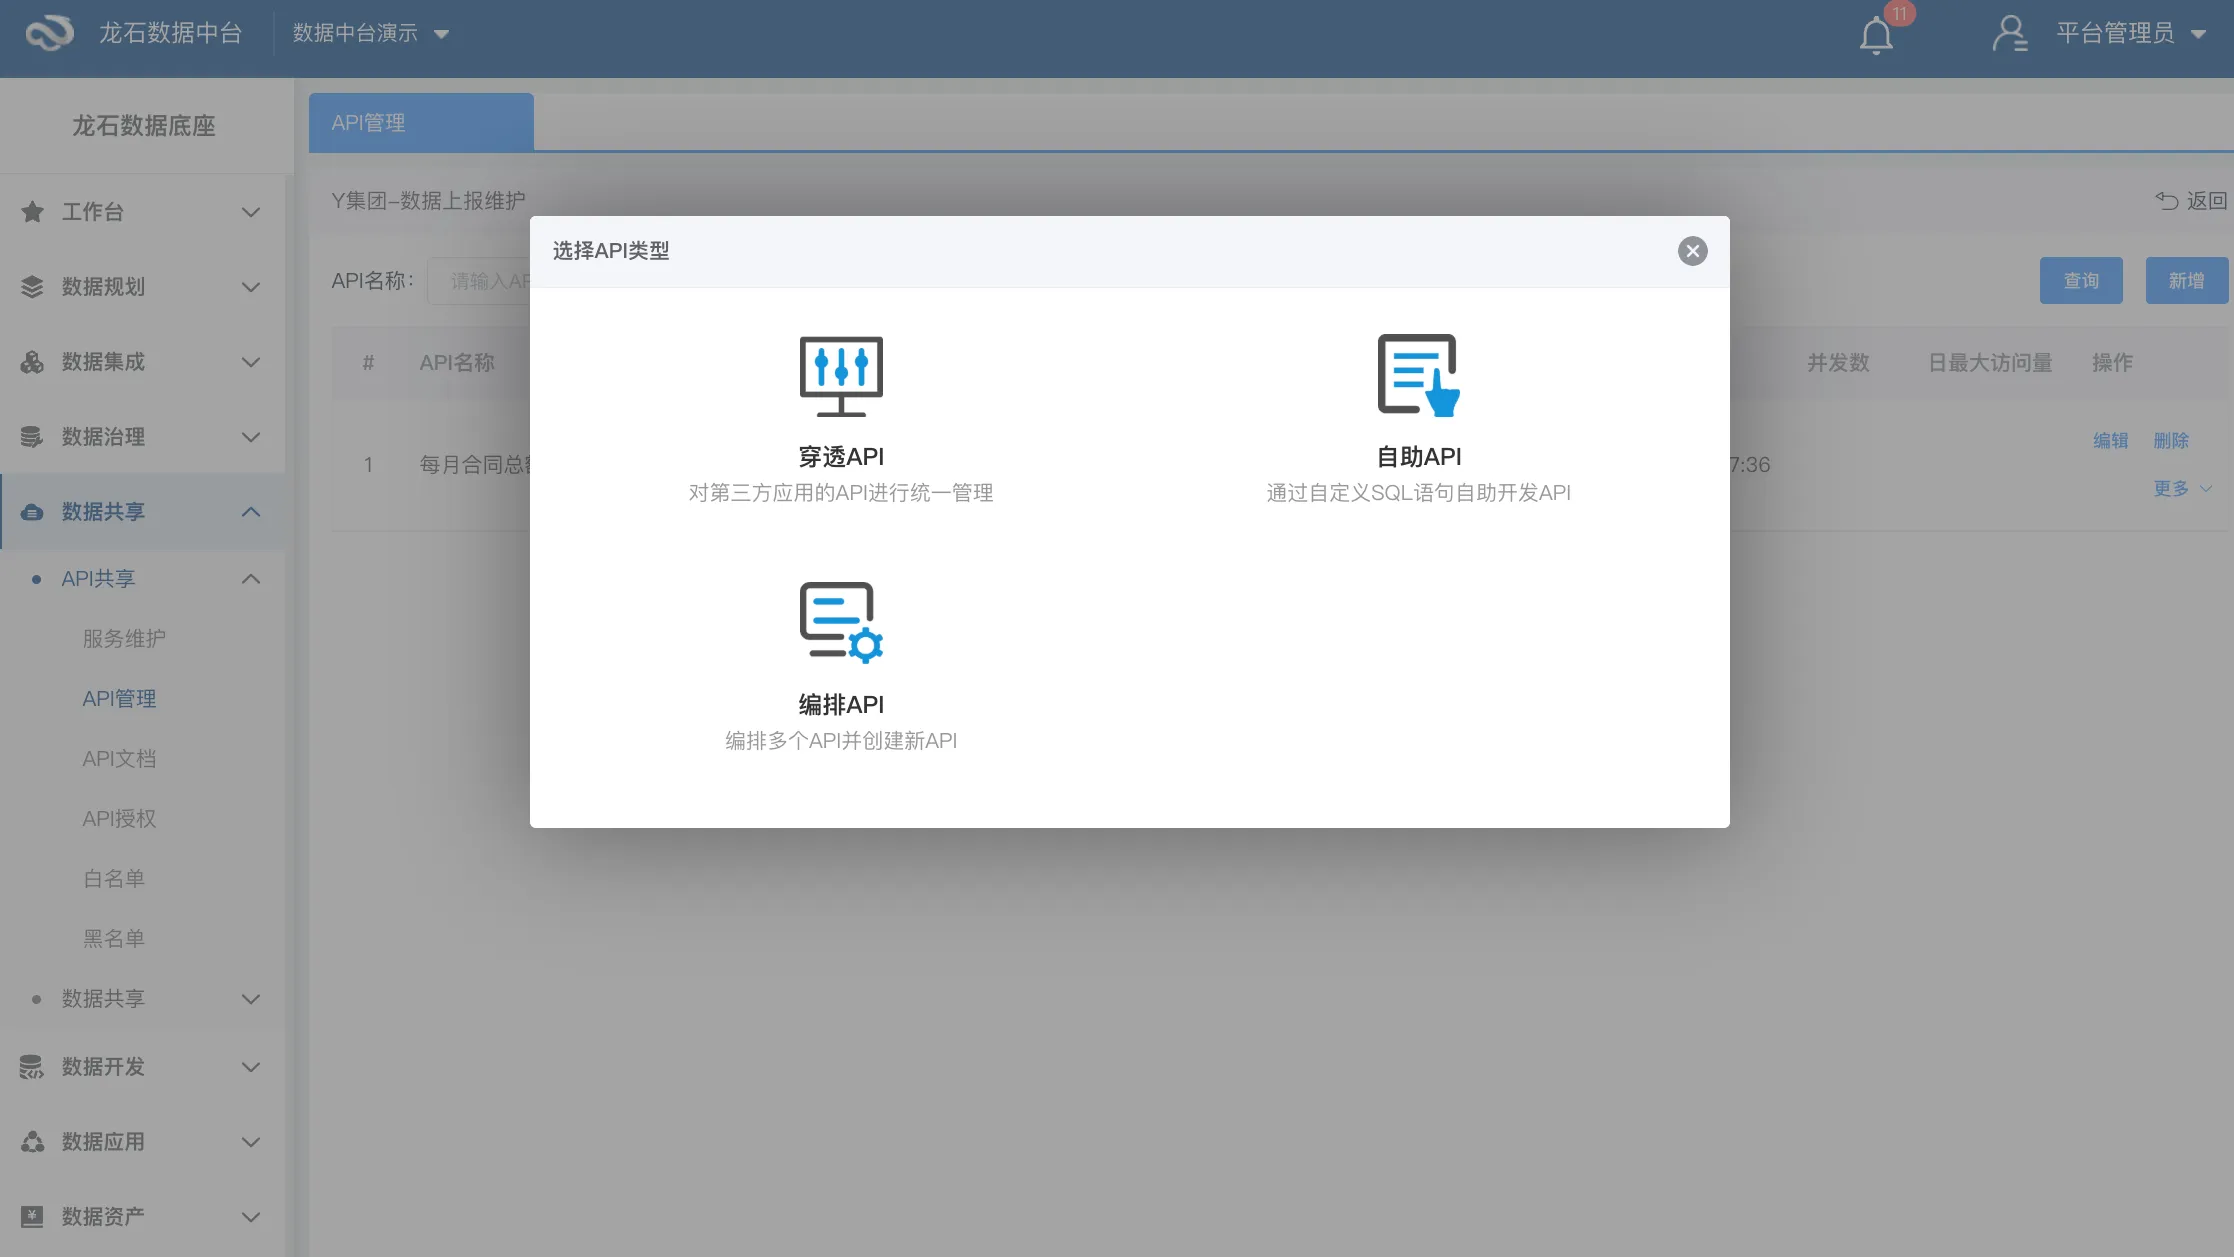Switch to the API管理 tab
2234x1257 pixels.
click(420, 123)
